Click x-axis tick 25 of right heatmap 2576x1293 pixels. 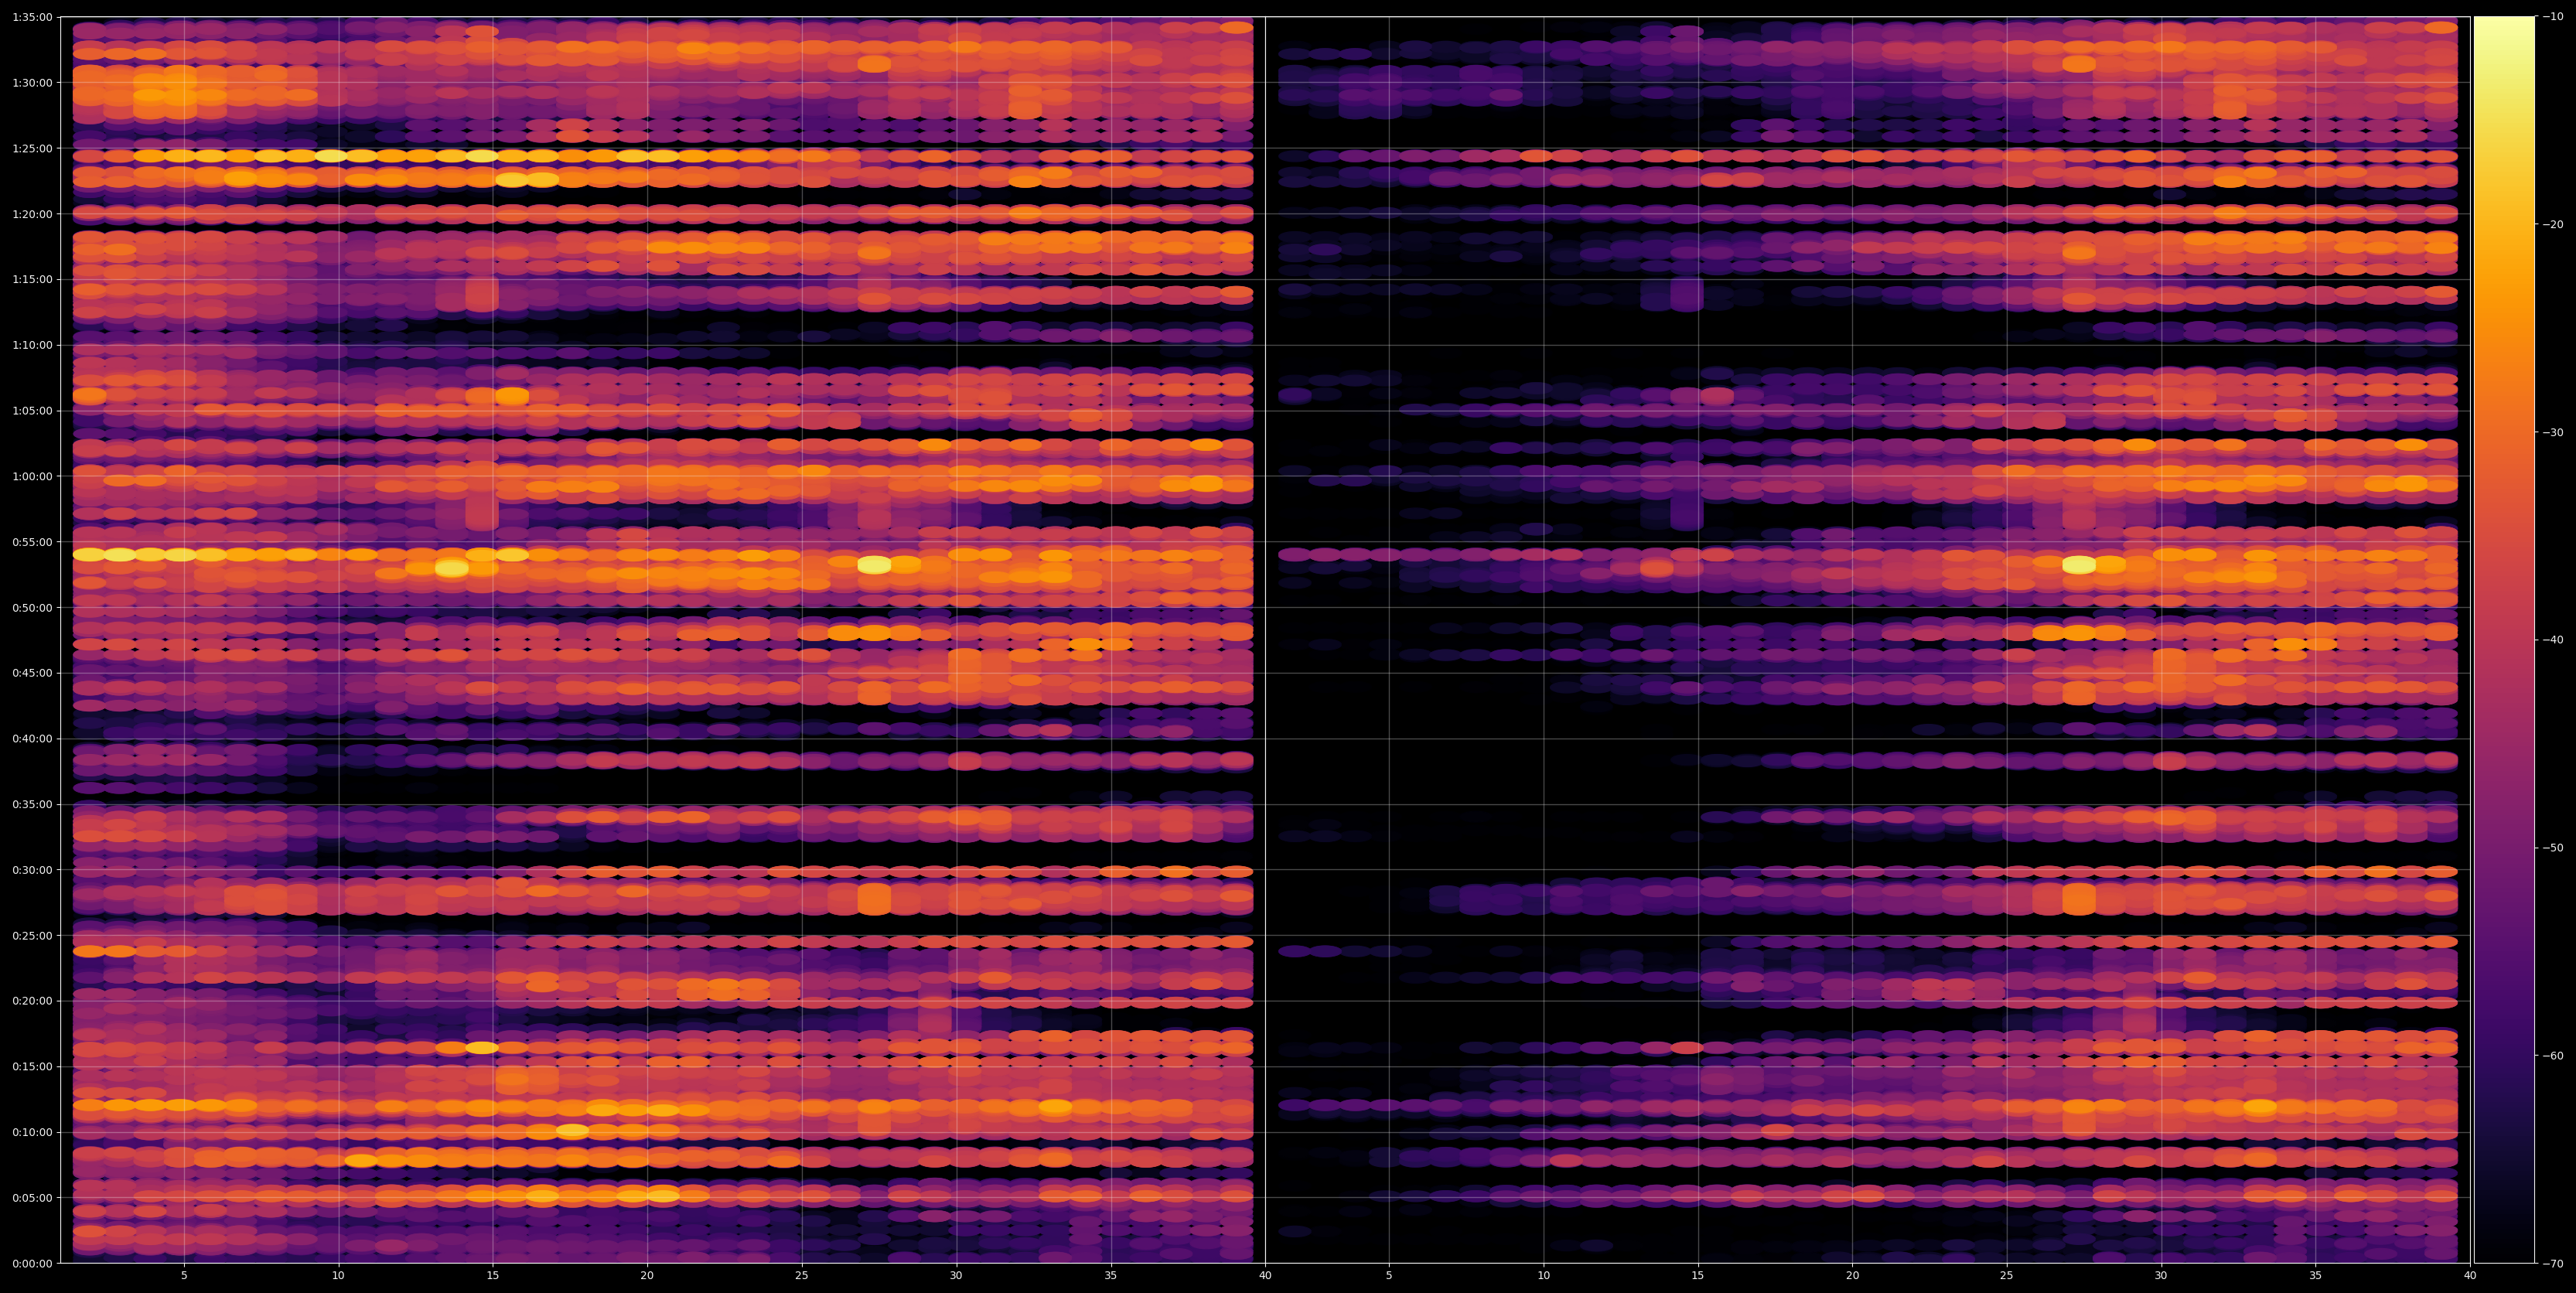tap(2007, 1275)
